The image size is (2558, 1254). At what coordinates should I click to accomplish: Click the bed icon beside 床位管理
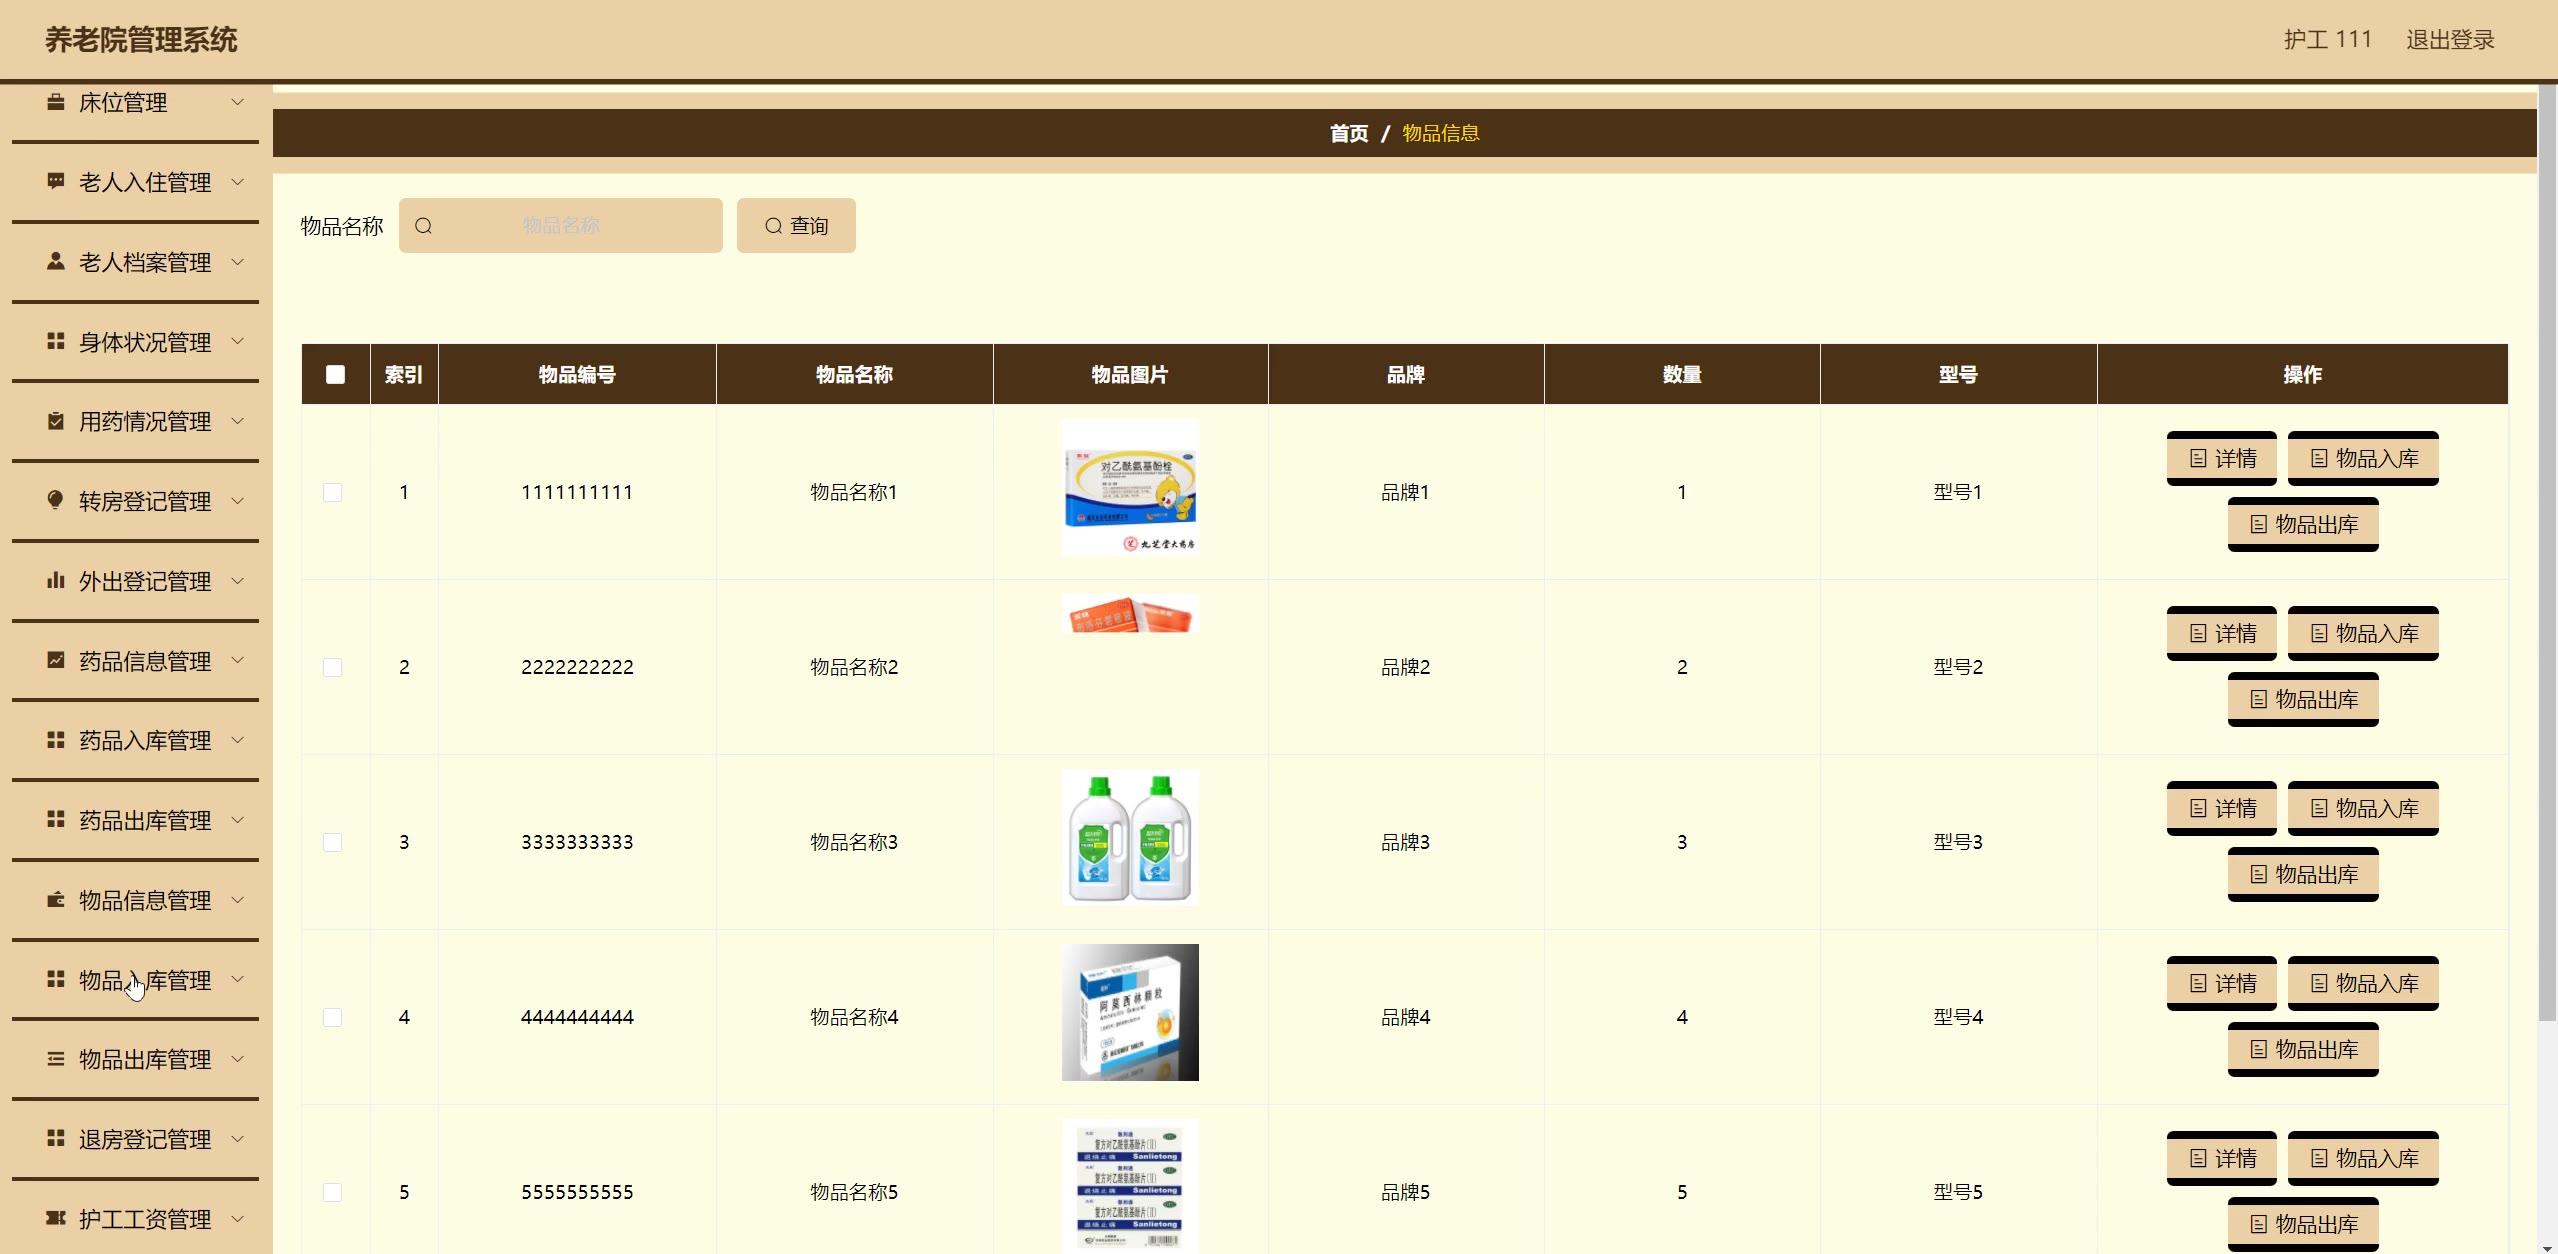click(x=56, y=102)
